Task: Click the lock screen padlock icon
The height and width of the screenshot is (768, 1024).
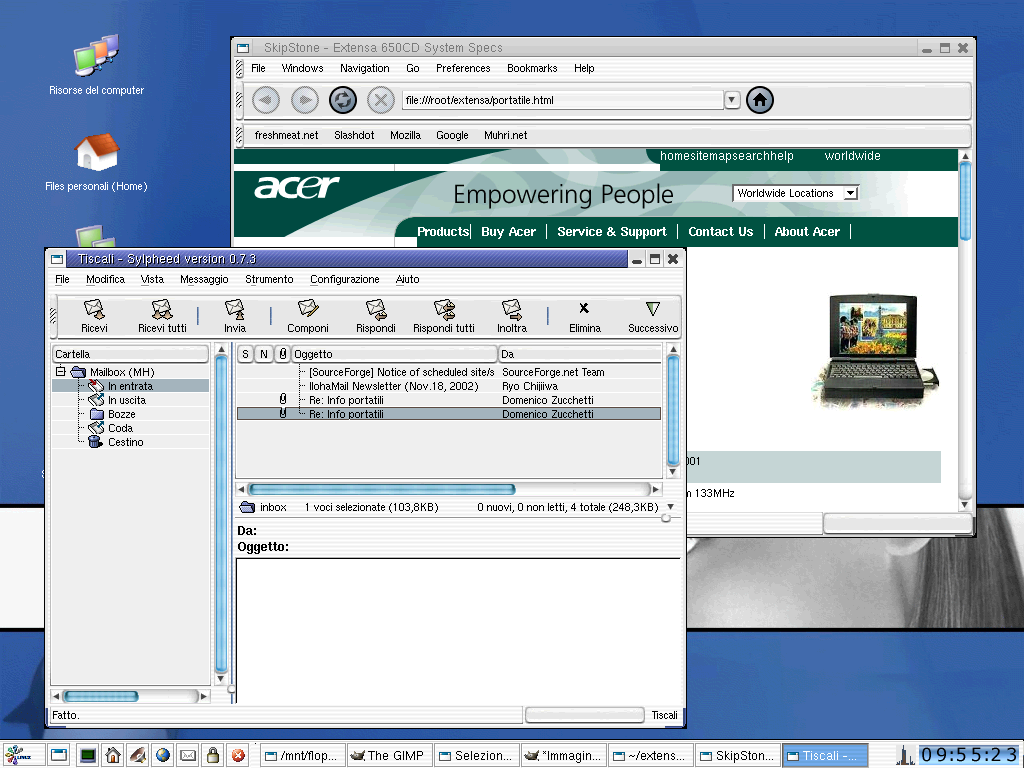Action: 213,756
